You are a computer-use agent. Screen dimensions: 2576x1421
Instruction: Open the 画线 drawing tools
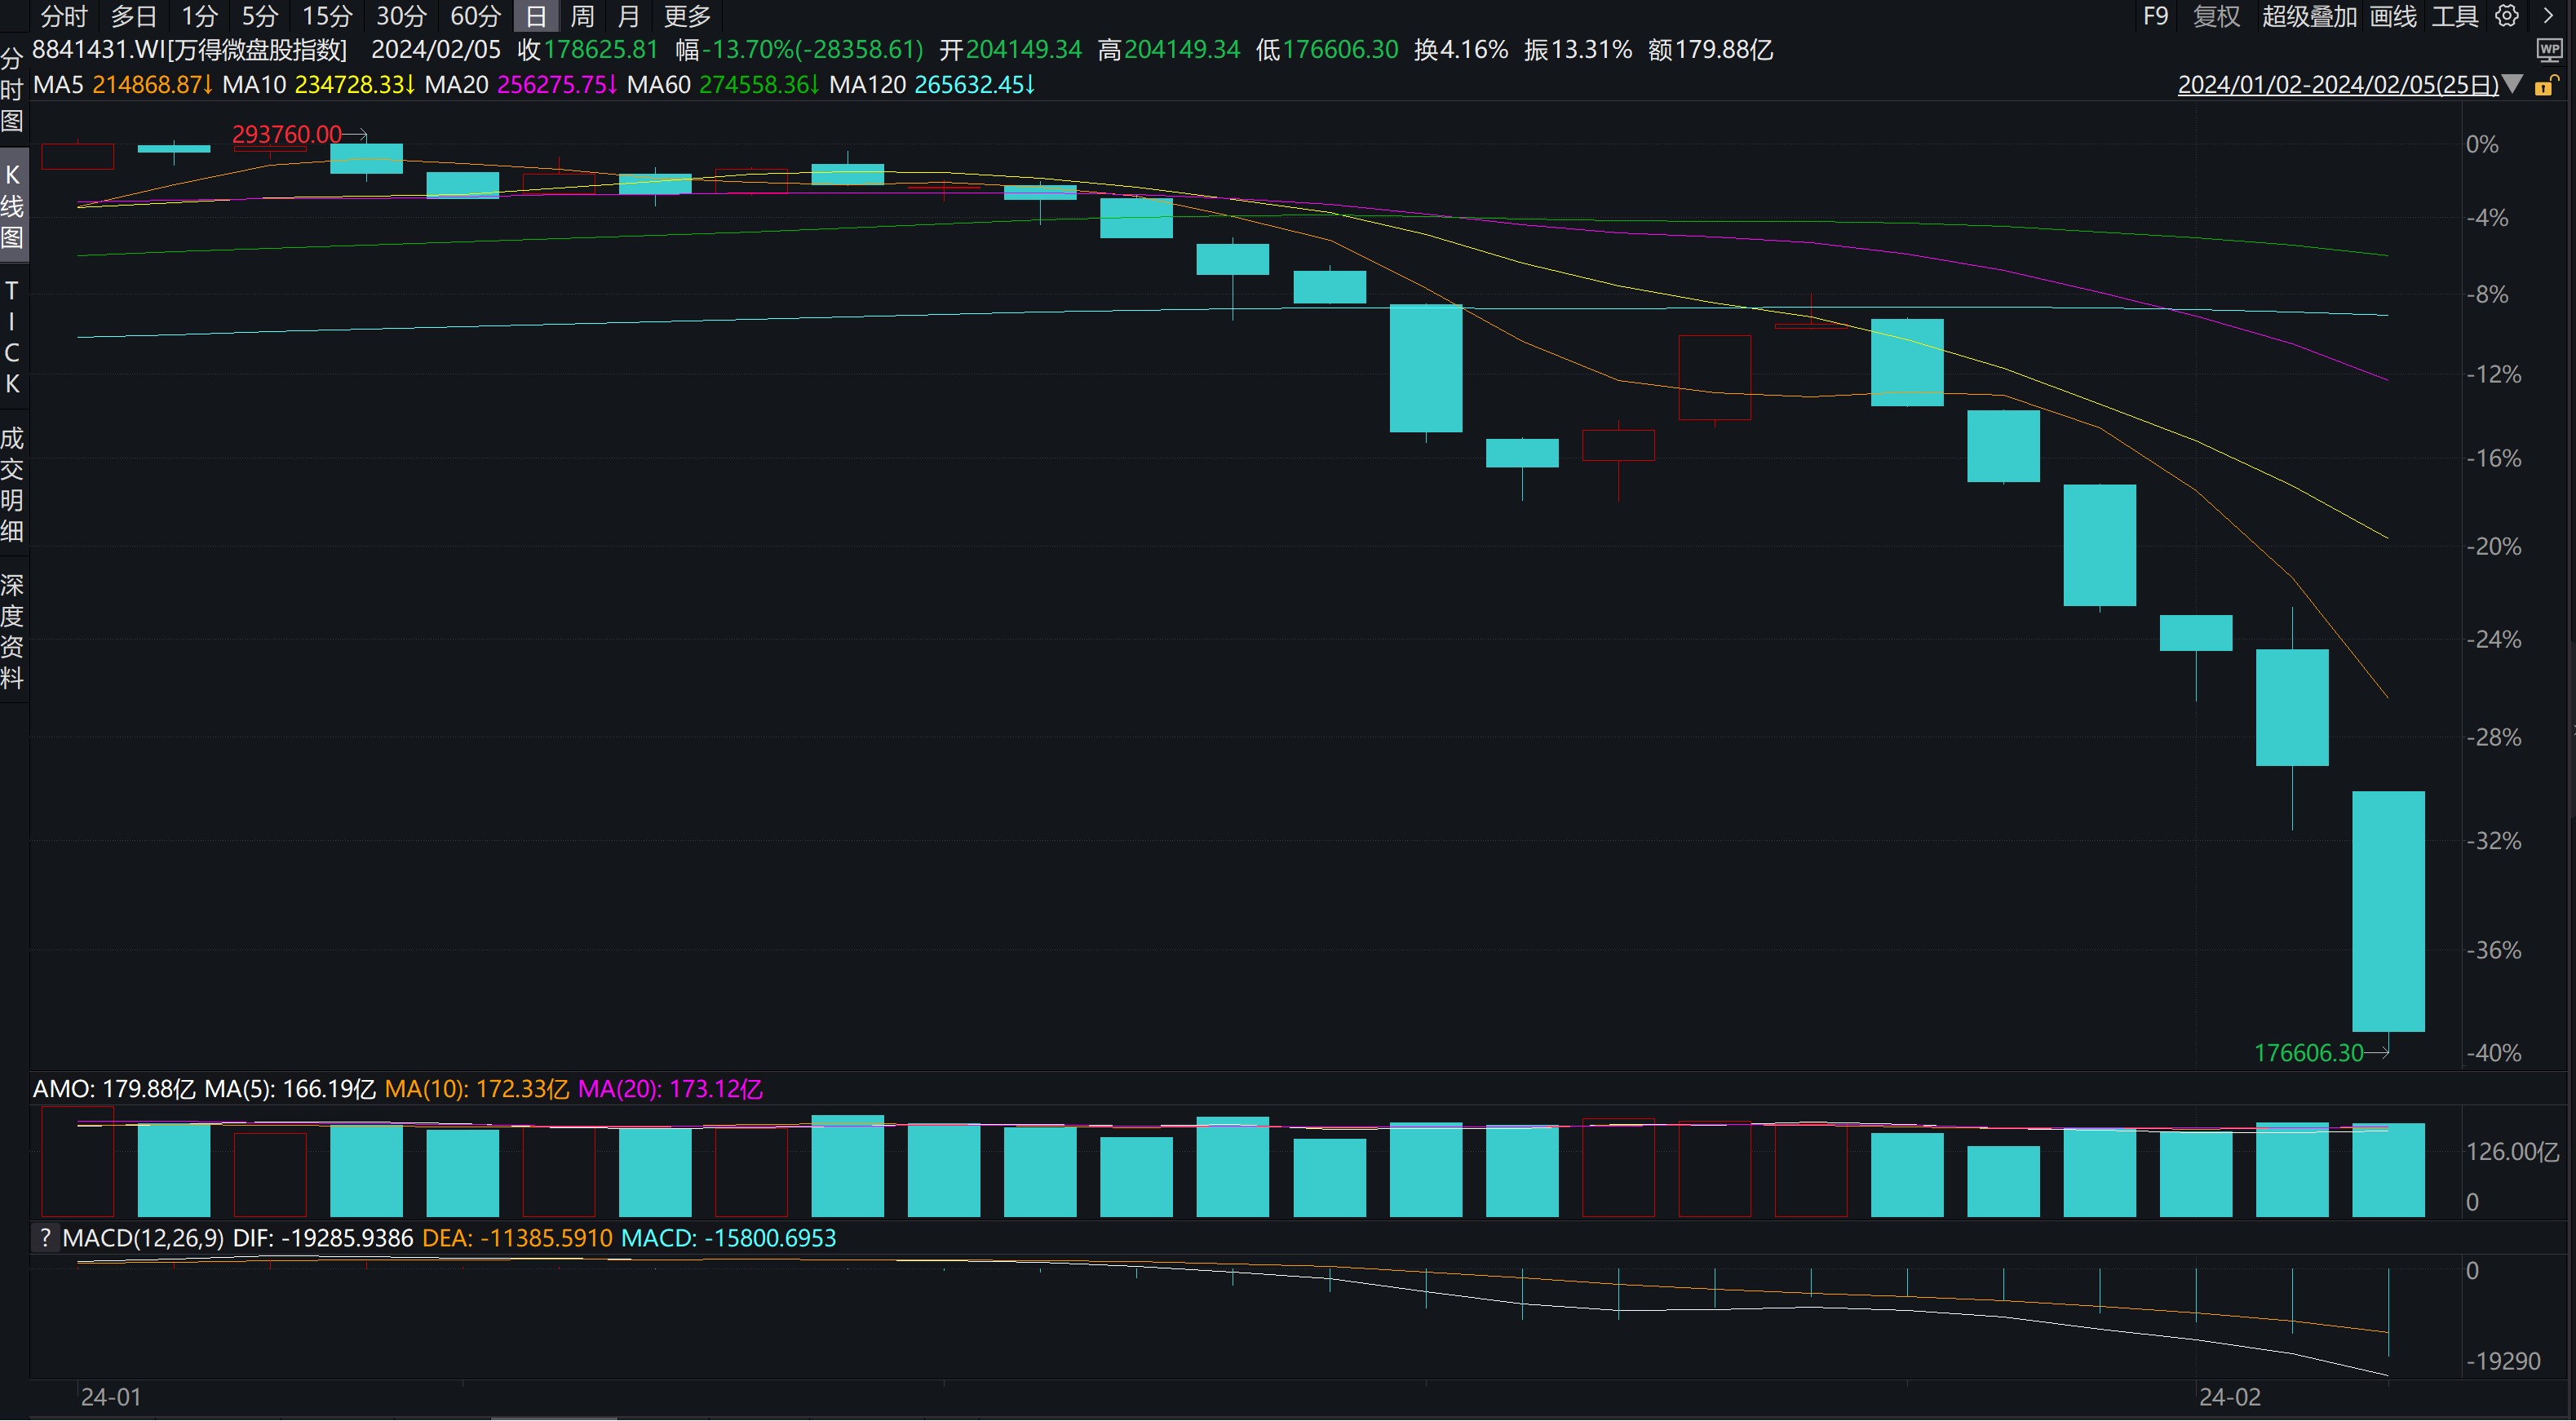coord(2392,16)
